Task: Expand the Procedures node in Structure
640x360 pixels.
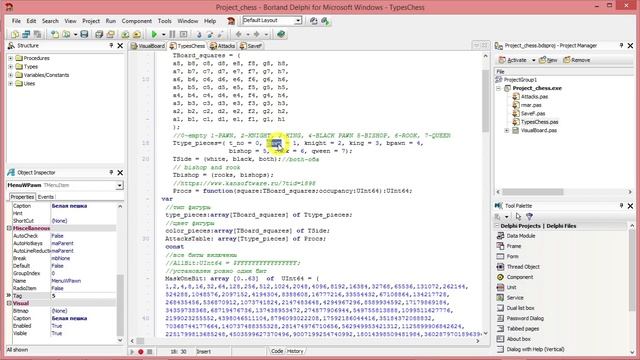Action: [x=11, y=58]
